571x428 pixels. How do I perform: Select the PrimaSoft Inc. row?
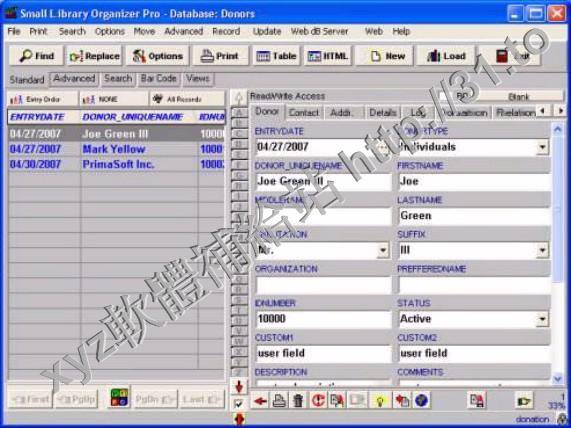pyautogui.click(x=116, y=165)
